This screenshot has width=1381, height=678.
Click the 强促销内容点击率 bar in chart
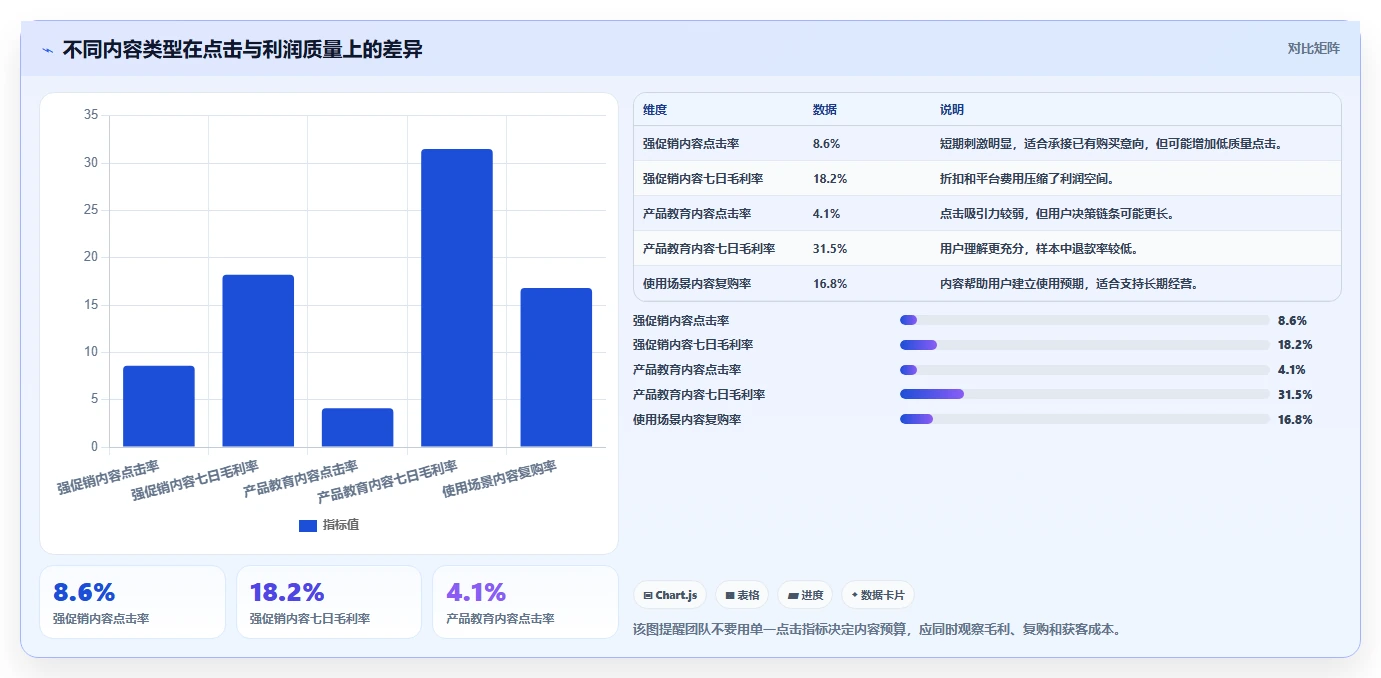159,406
